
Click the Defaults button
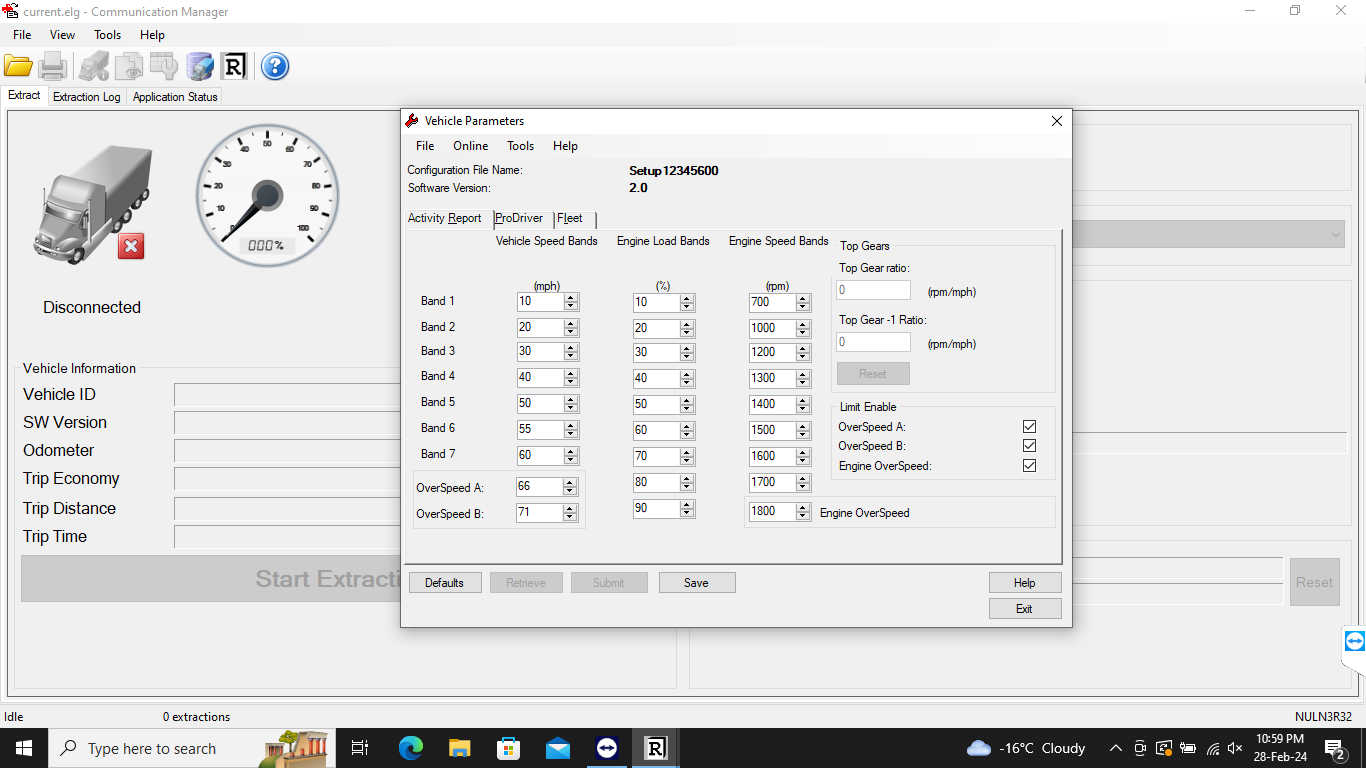[444, 583]
